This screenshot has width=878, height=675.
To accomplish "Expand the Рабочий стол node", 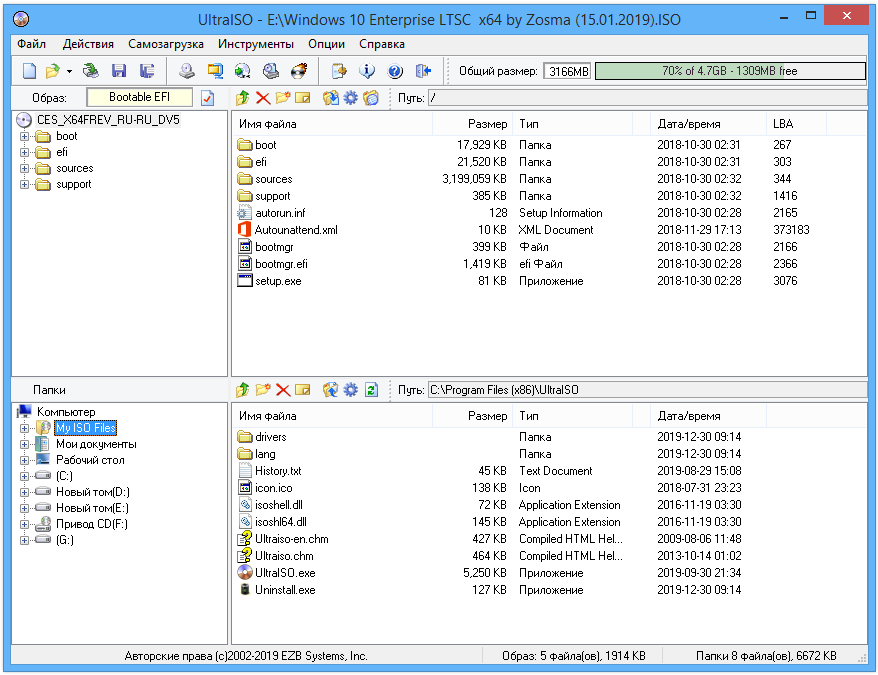I will [24, 460].
